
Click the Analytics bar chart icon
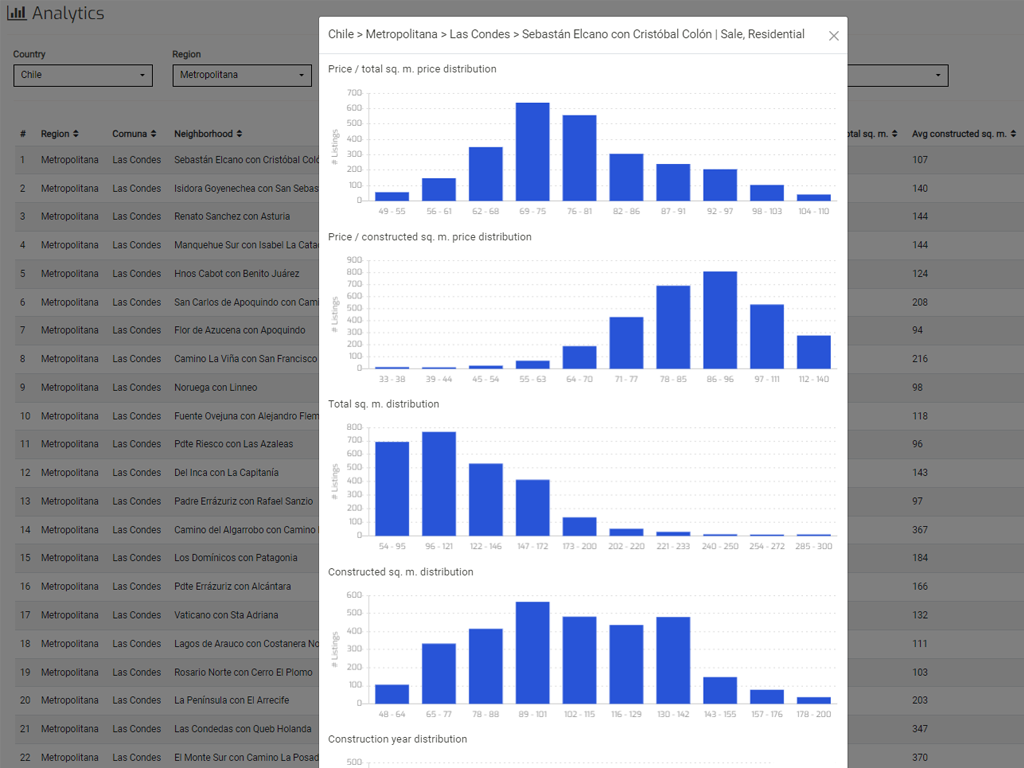(x=17, y=14)
